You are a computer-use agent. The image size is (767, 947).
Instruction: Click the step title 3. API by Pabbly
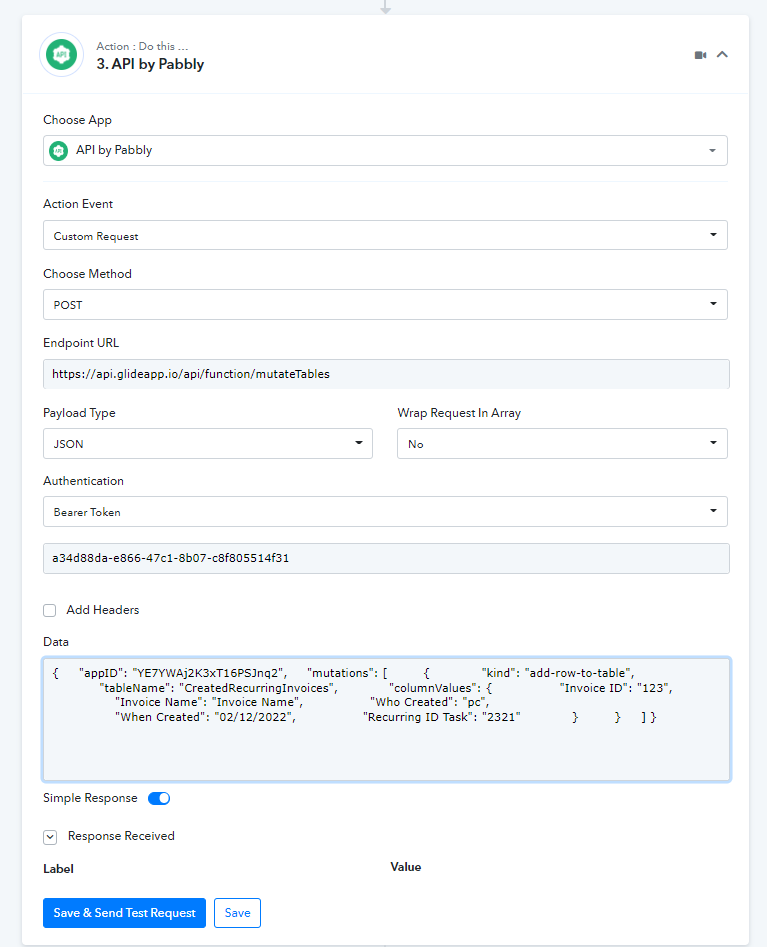(150, 64)
